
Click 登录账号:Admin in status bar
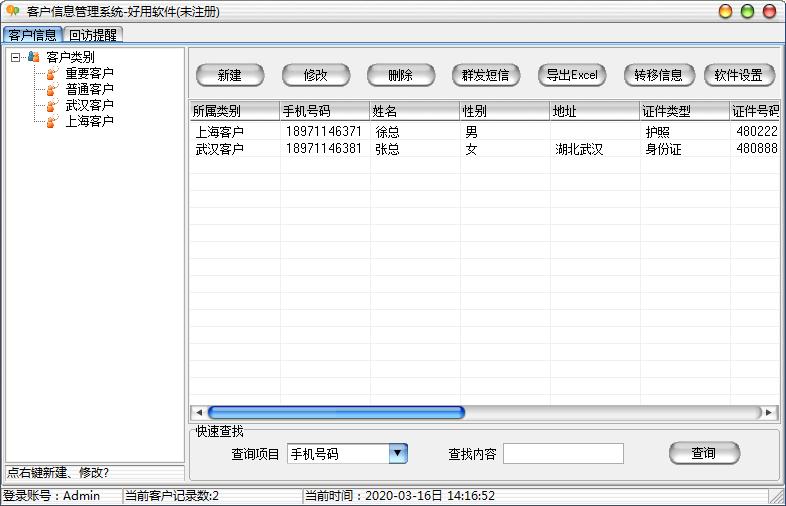click(x=52, y=496)
